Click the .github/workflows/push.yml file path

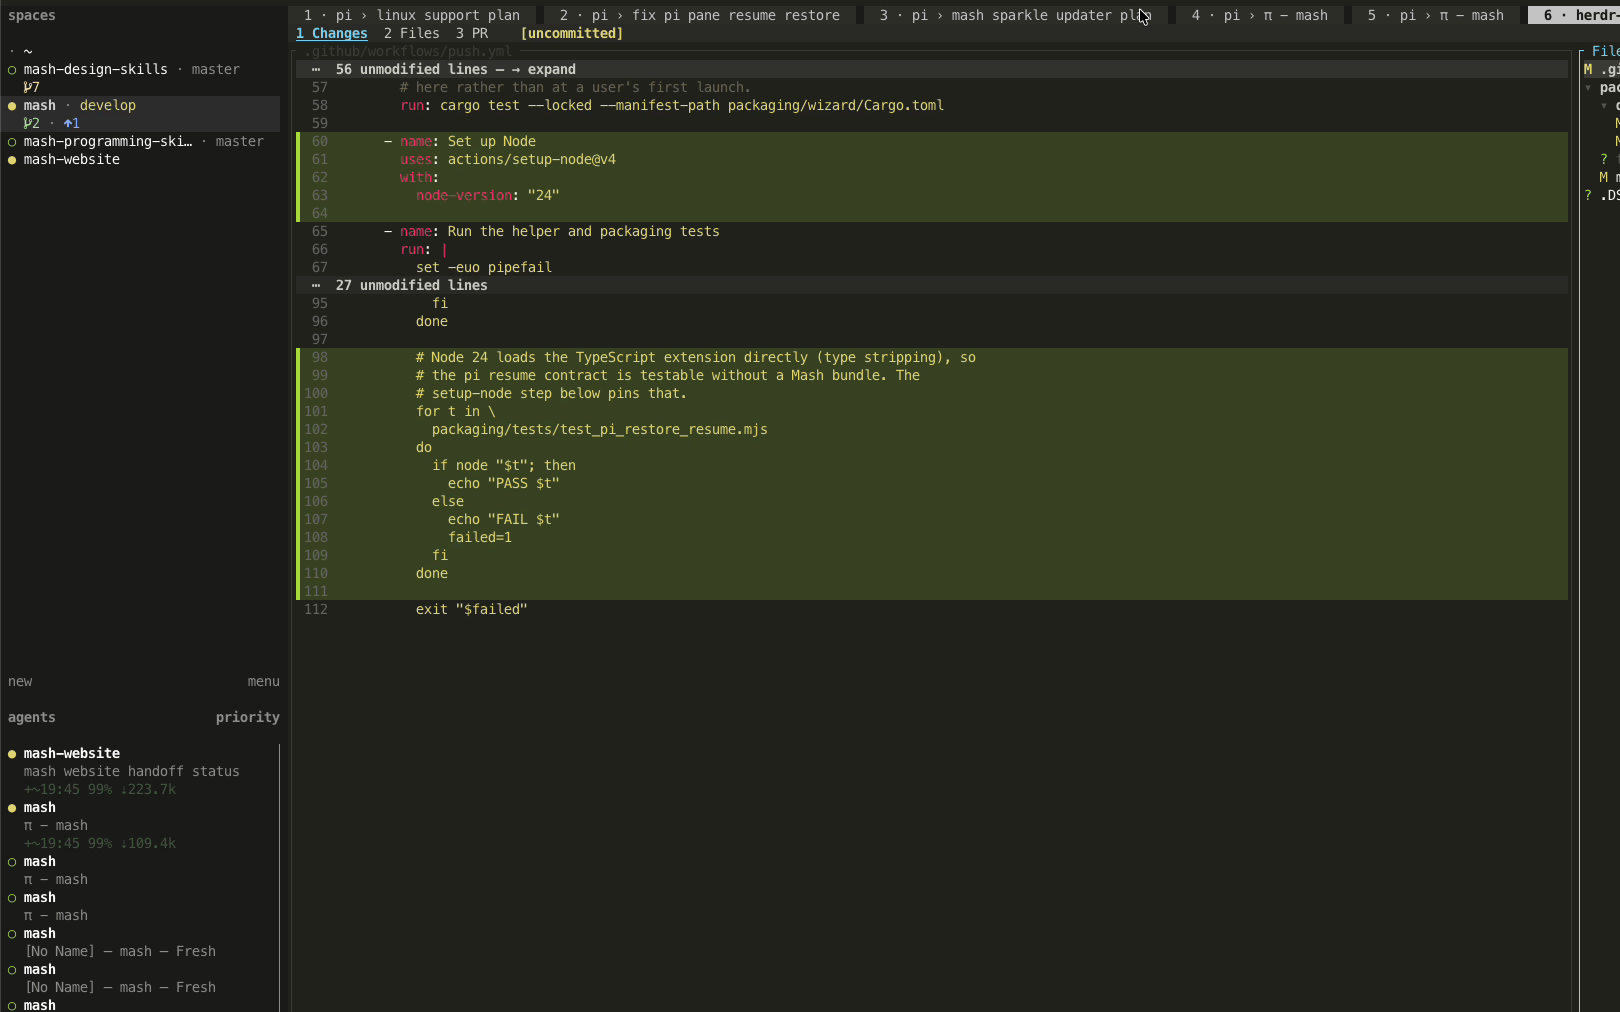408,52
